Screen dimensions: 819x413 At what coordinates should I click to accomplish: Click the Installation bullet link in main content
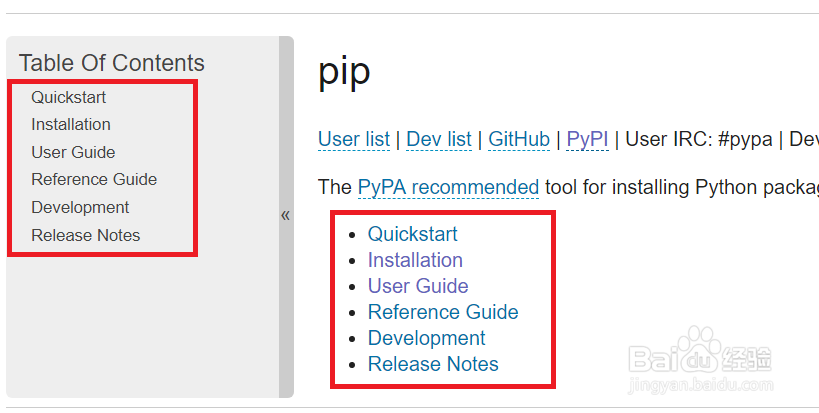pyautogui.click(x=415, y=260)
